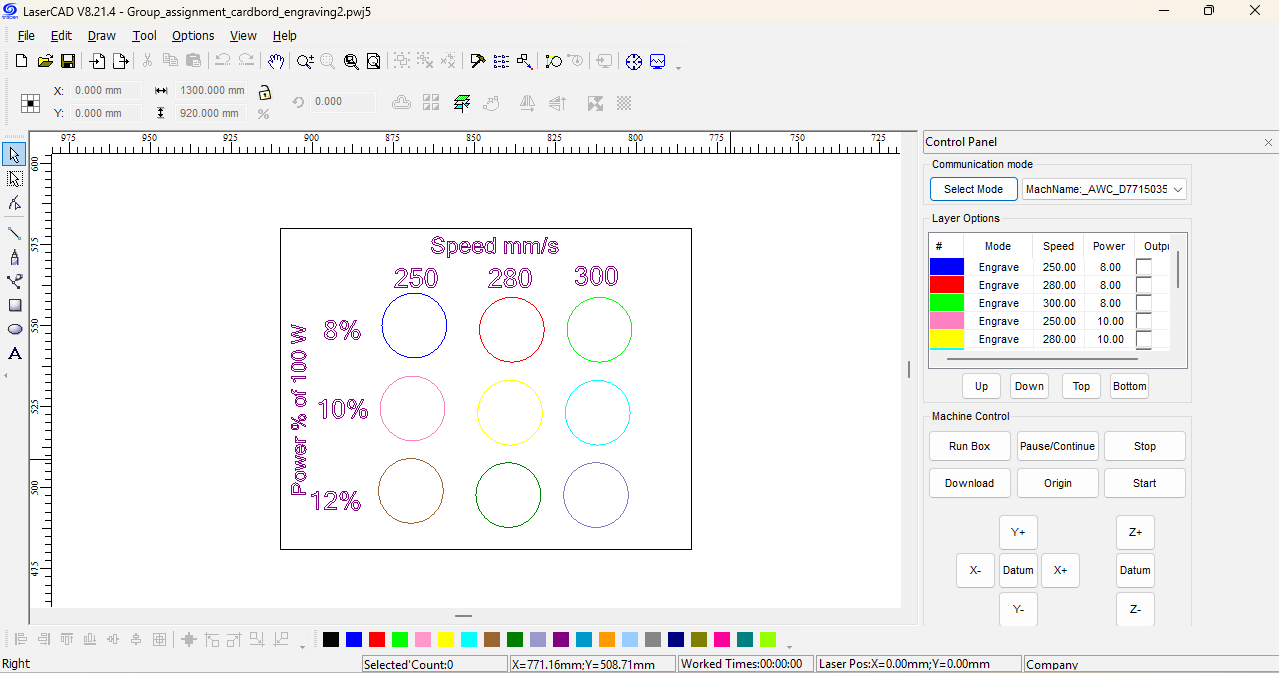Create a new file with the blank page icon

[21, 61]
